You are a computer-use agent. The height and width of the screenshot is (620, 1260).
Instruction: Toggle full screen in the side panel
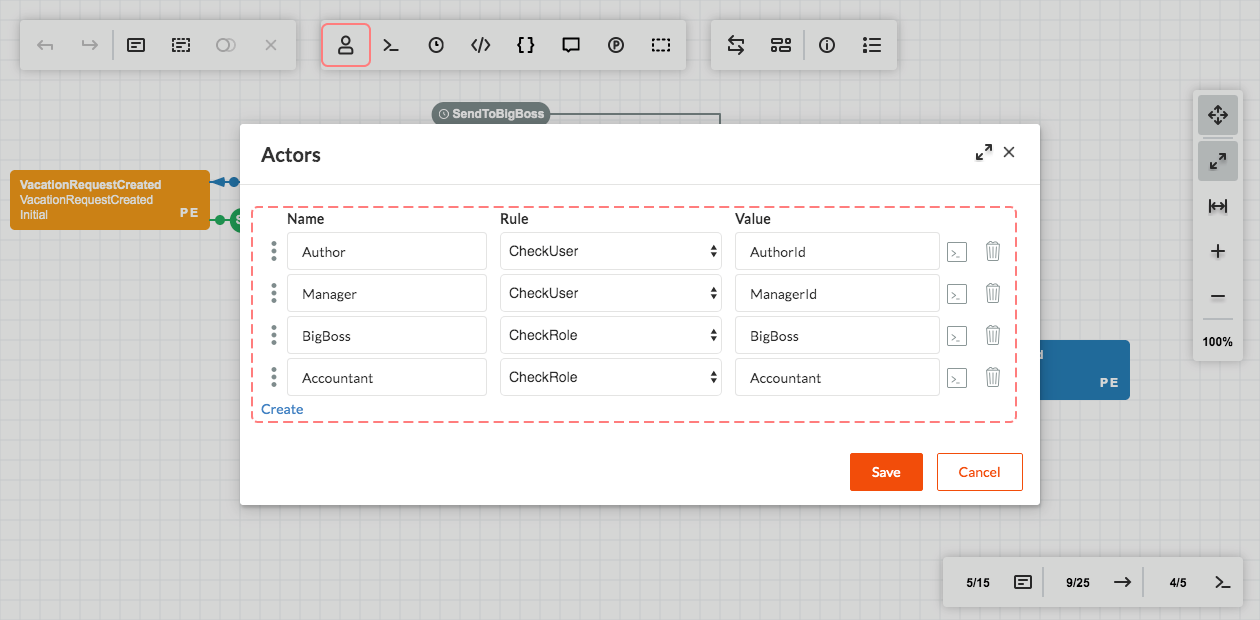click(1218, 161)
